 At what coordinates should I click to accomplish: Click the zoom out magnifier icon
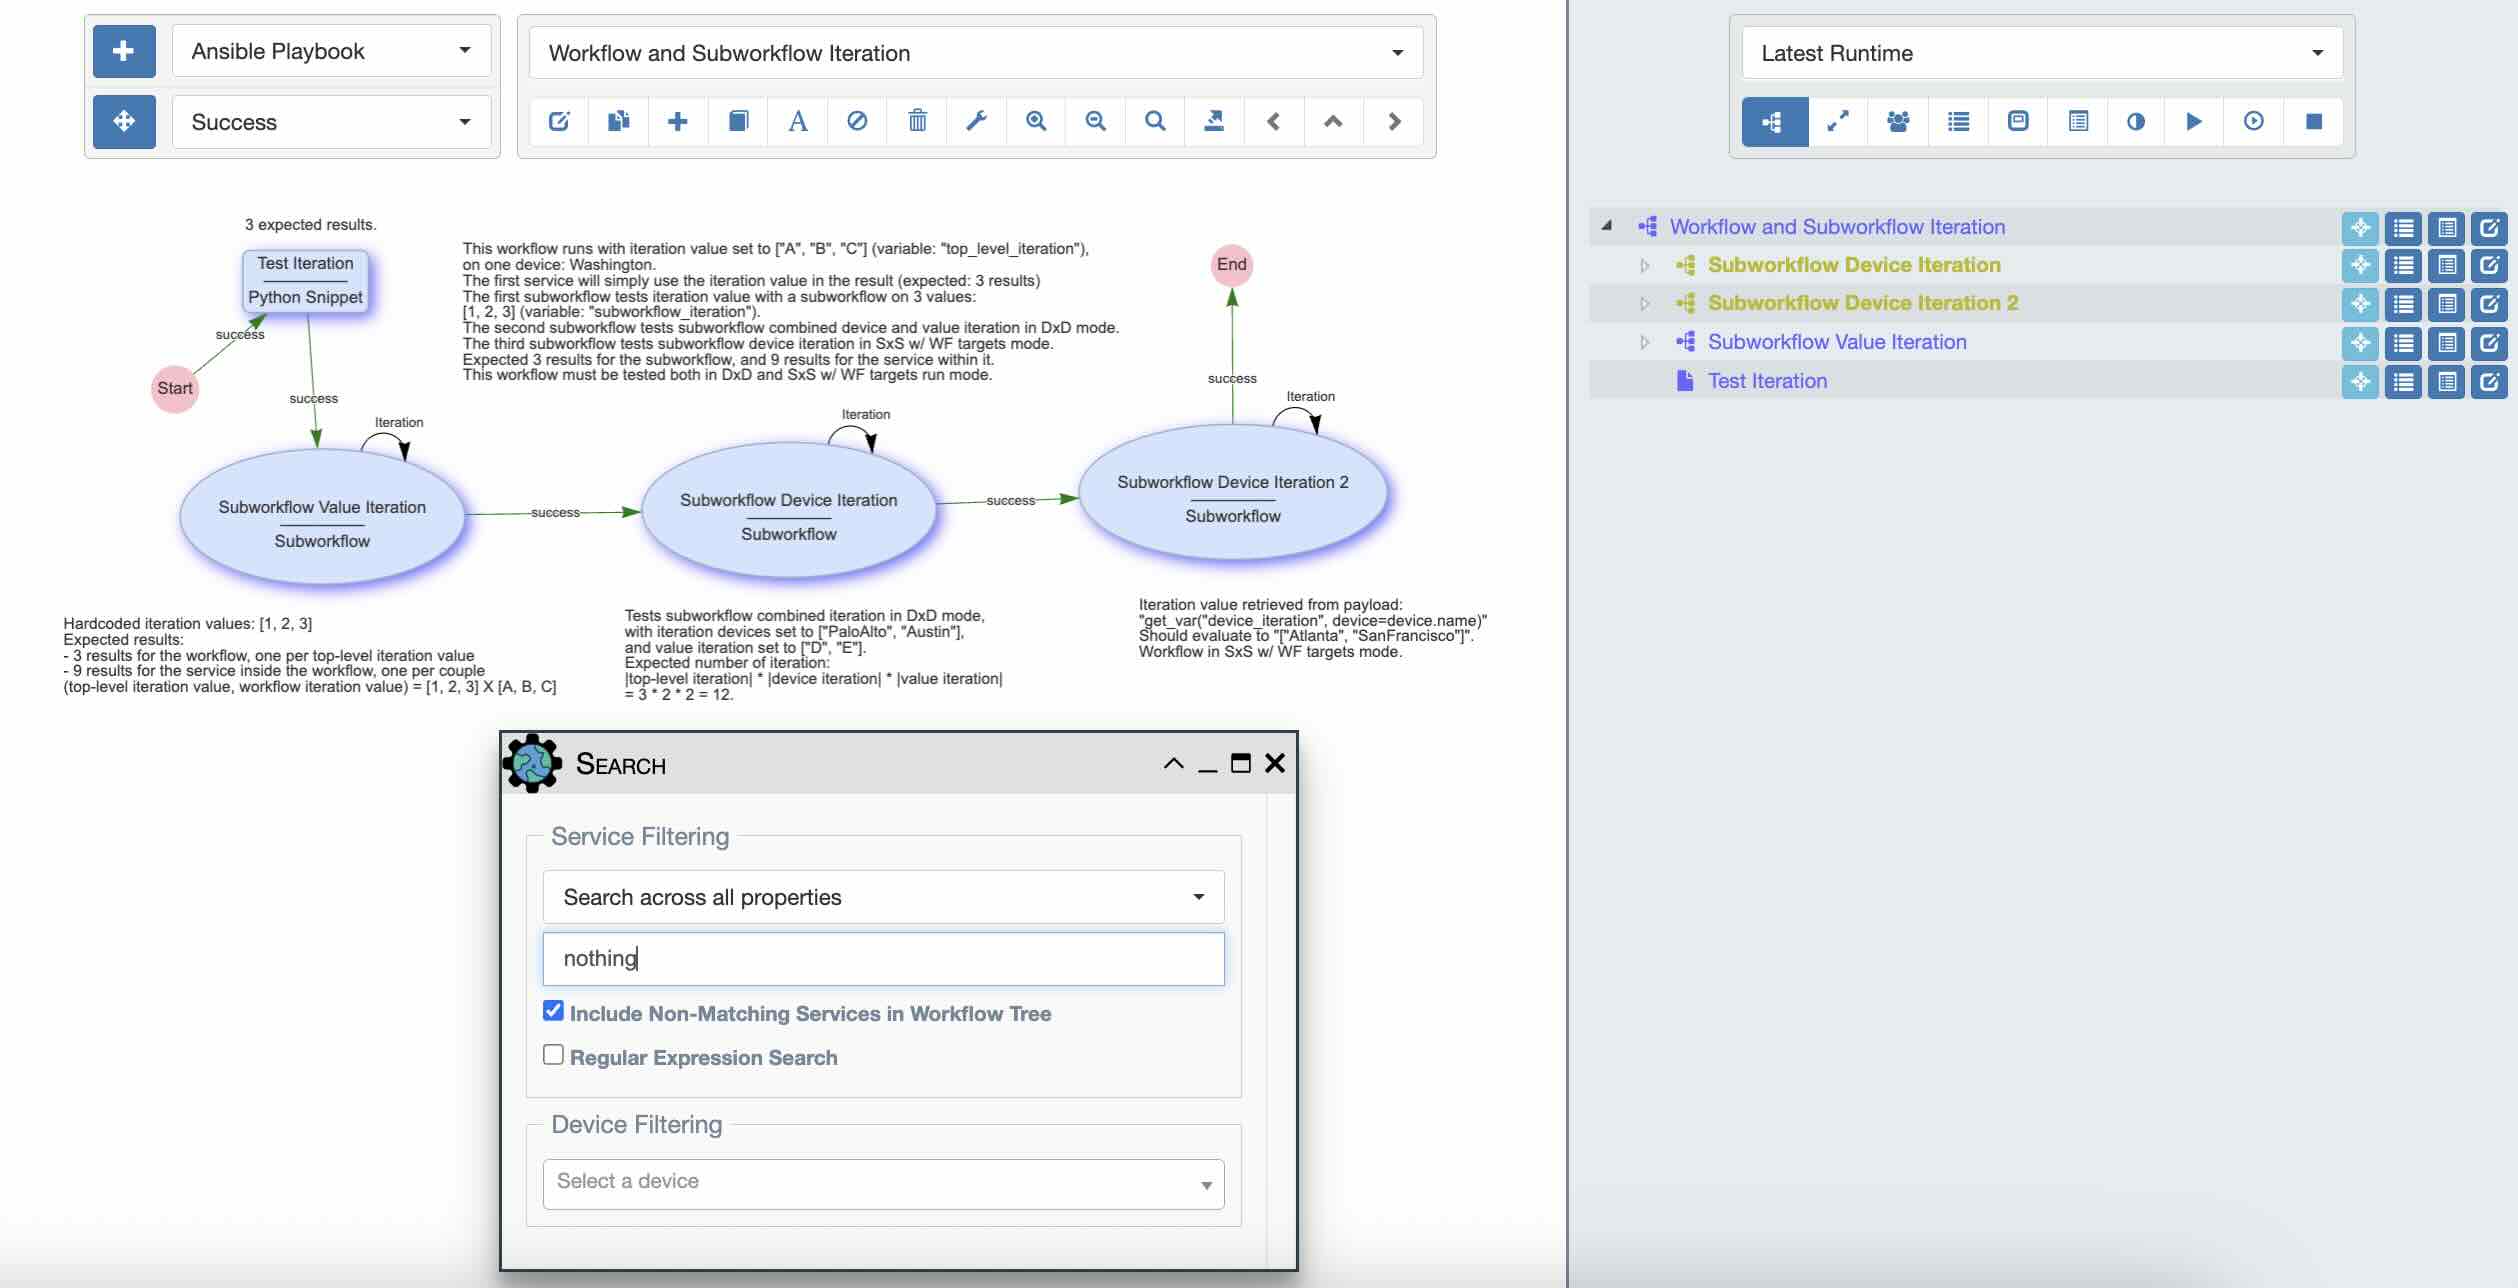coord(1096,122)
